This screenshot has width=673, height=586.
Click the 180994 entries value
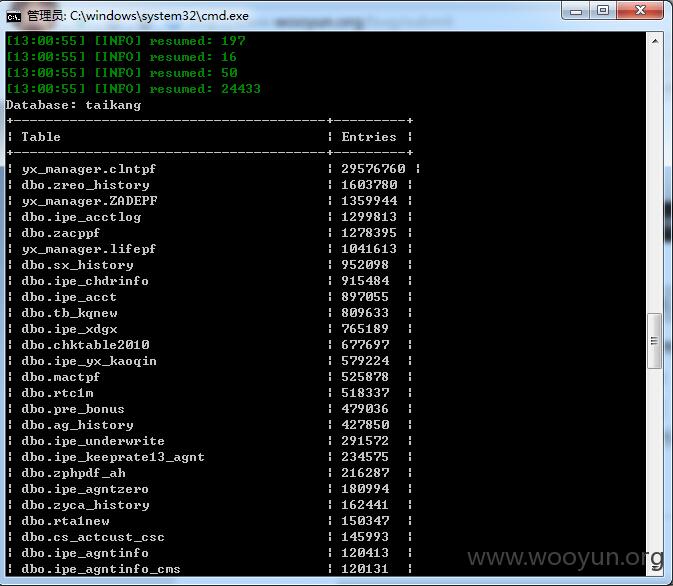point(365,489)
